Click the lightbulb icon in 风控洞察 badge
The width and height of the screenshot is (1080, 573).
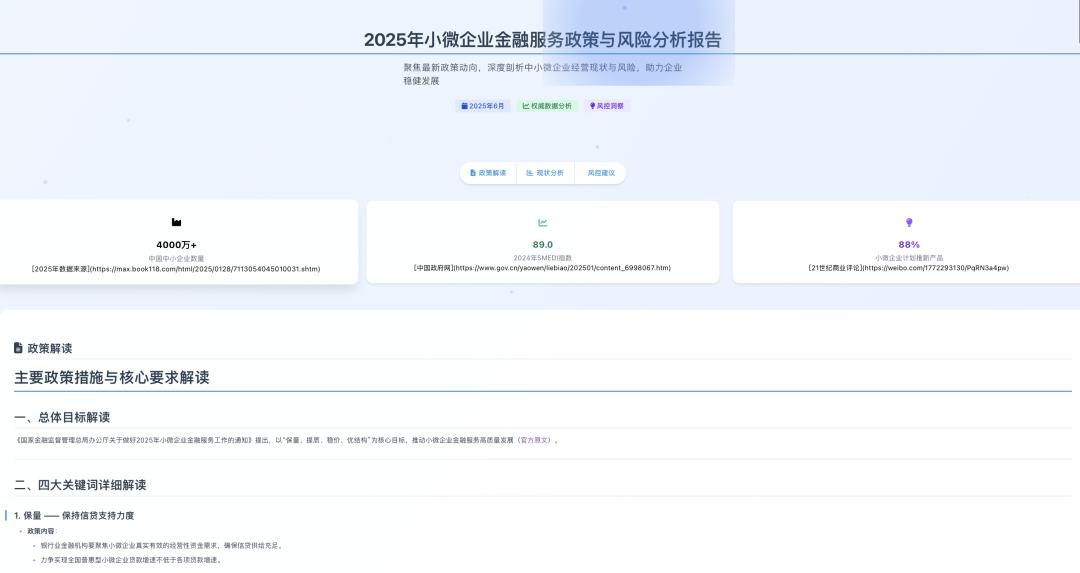(592, 106)
